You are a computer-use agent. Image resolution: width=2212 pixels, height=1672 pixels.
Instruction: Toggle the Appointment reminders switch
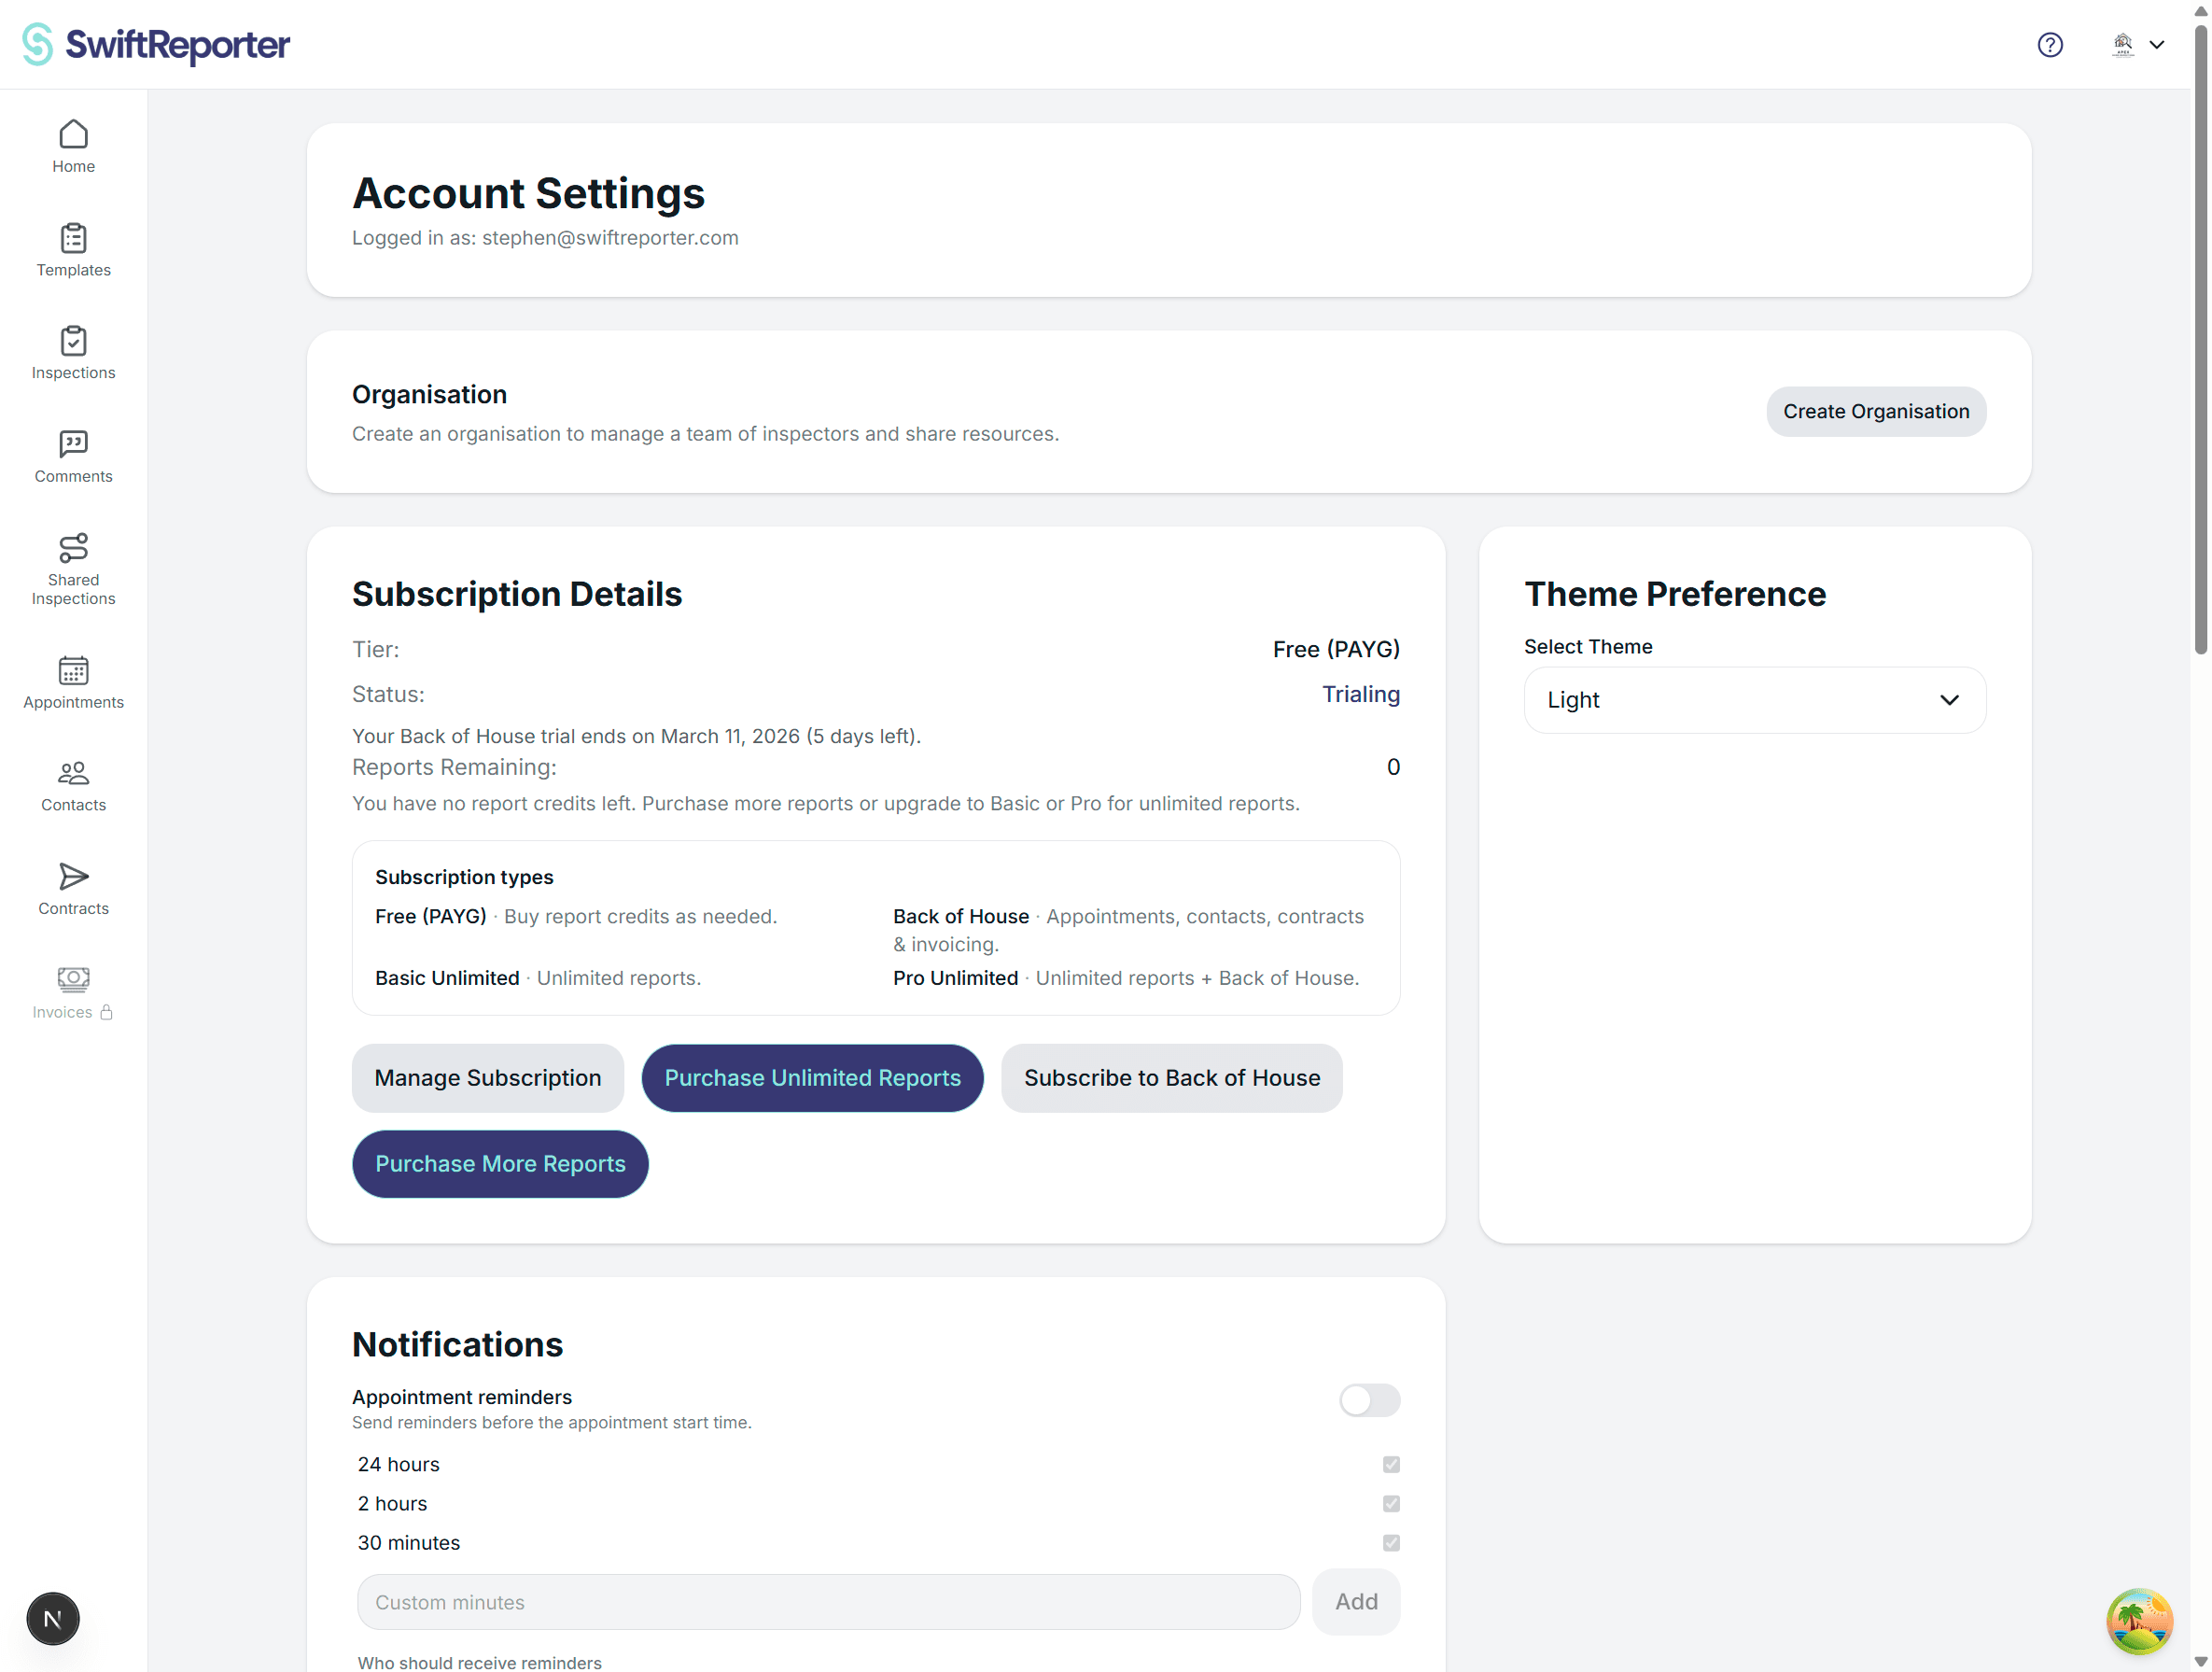click(x=1369, y=1400)
